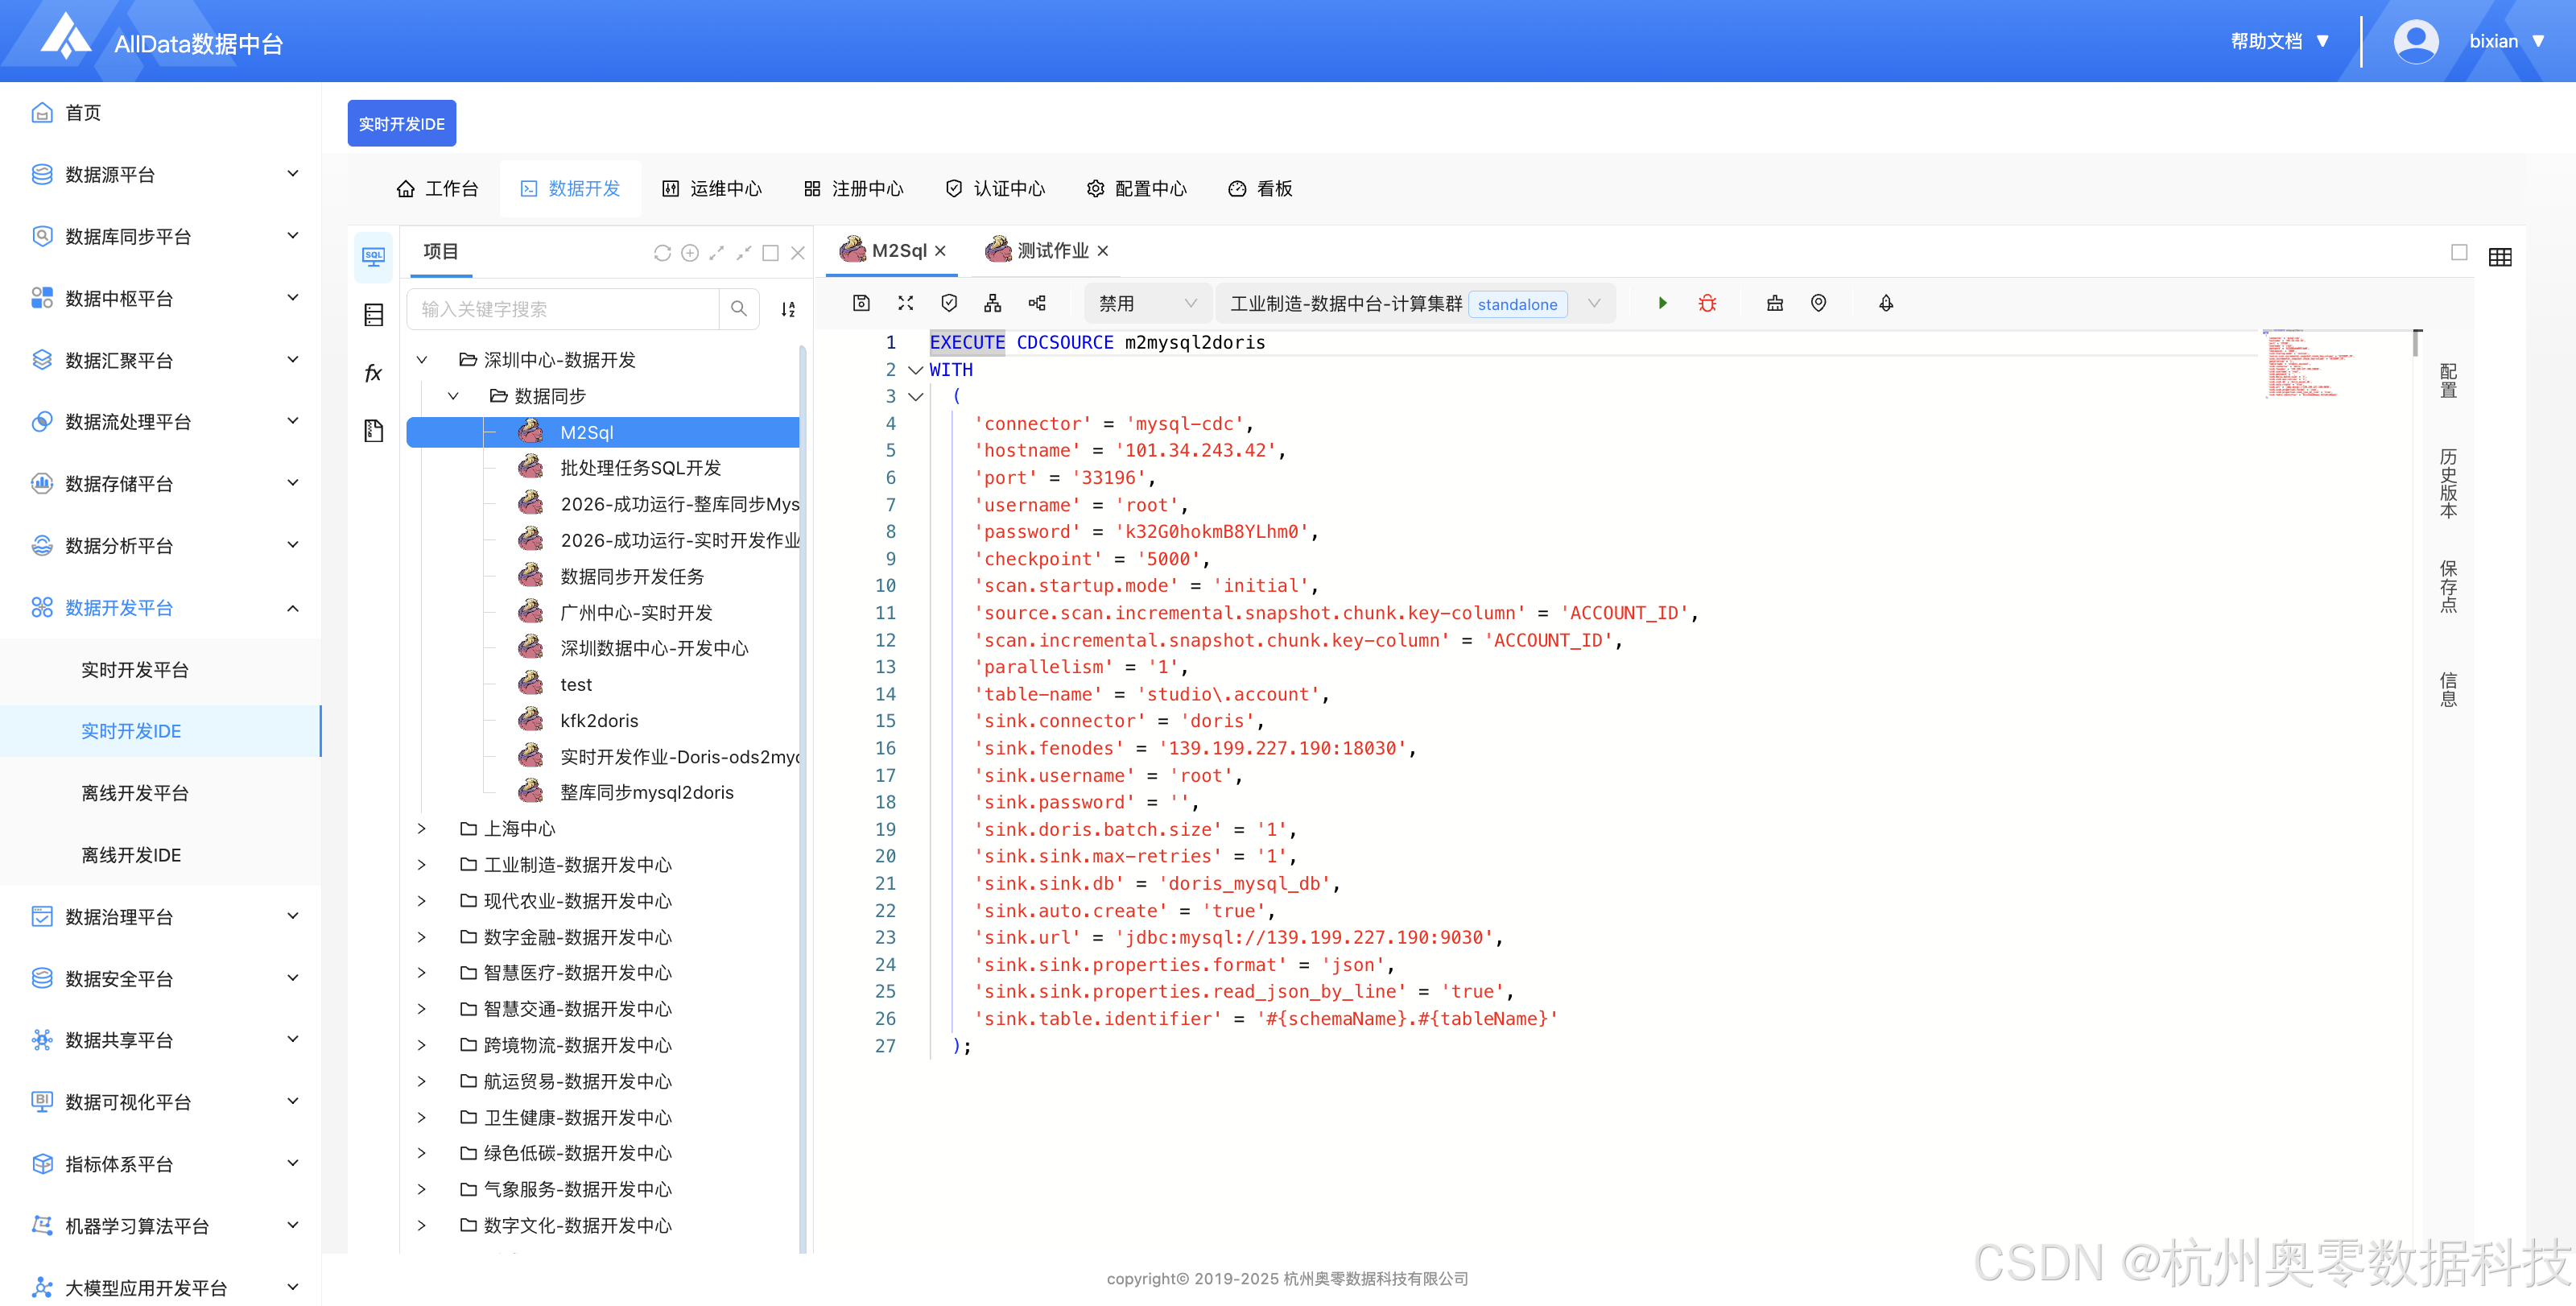Click the fullscreen expand icon in editor toolbar

[x=905, y=303]
